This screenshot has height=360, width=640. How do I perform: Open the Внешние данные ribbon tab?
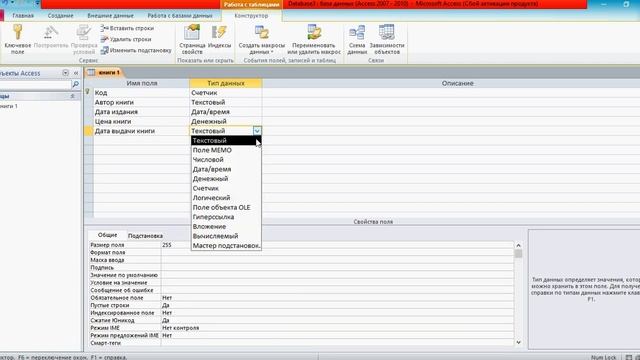(x=110, y=16)
